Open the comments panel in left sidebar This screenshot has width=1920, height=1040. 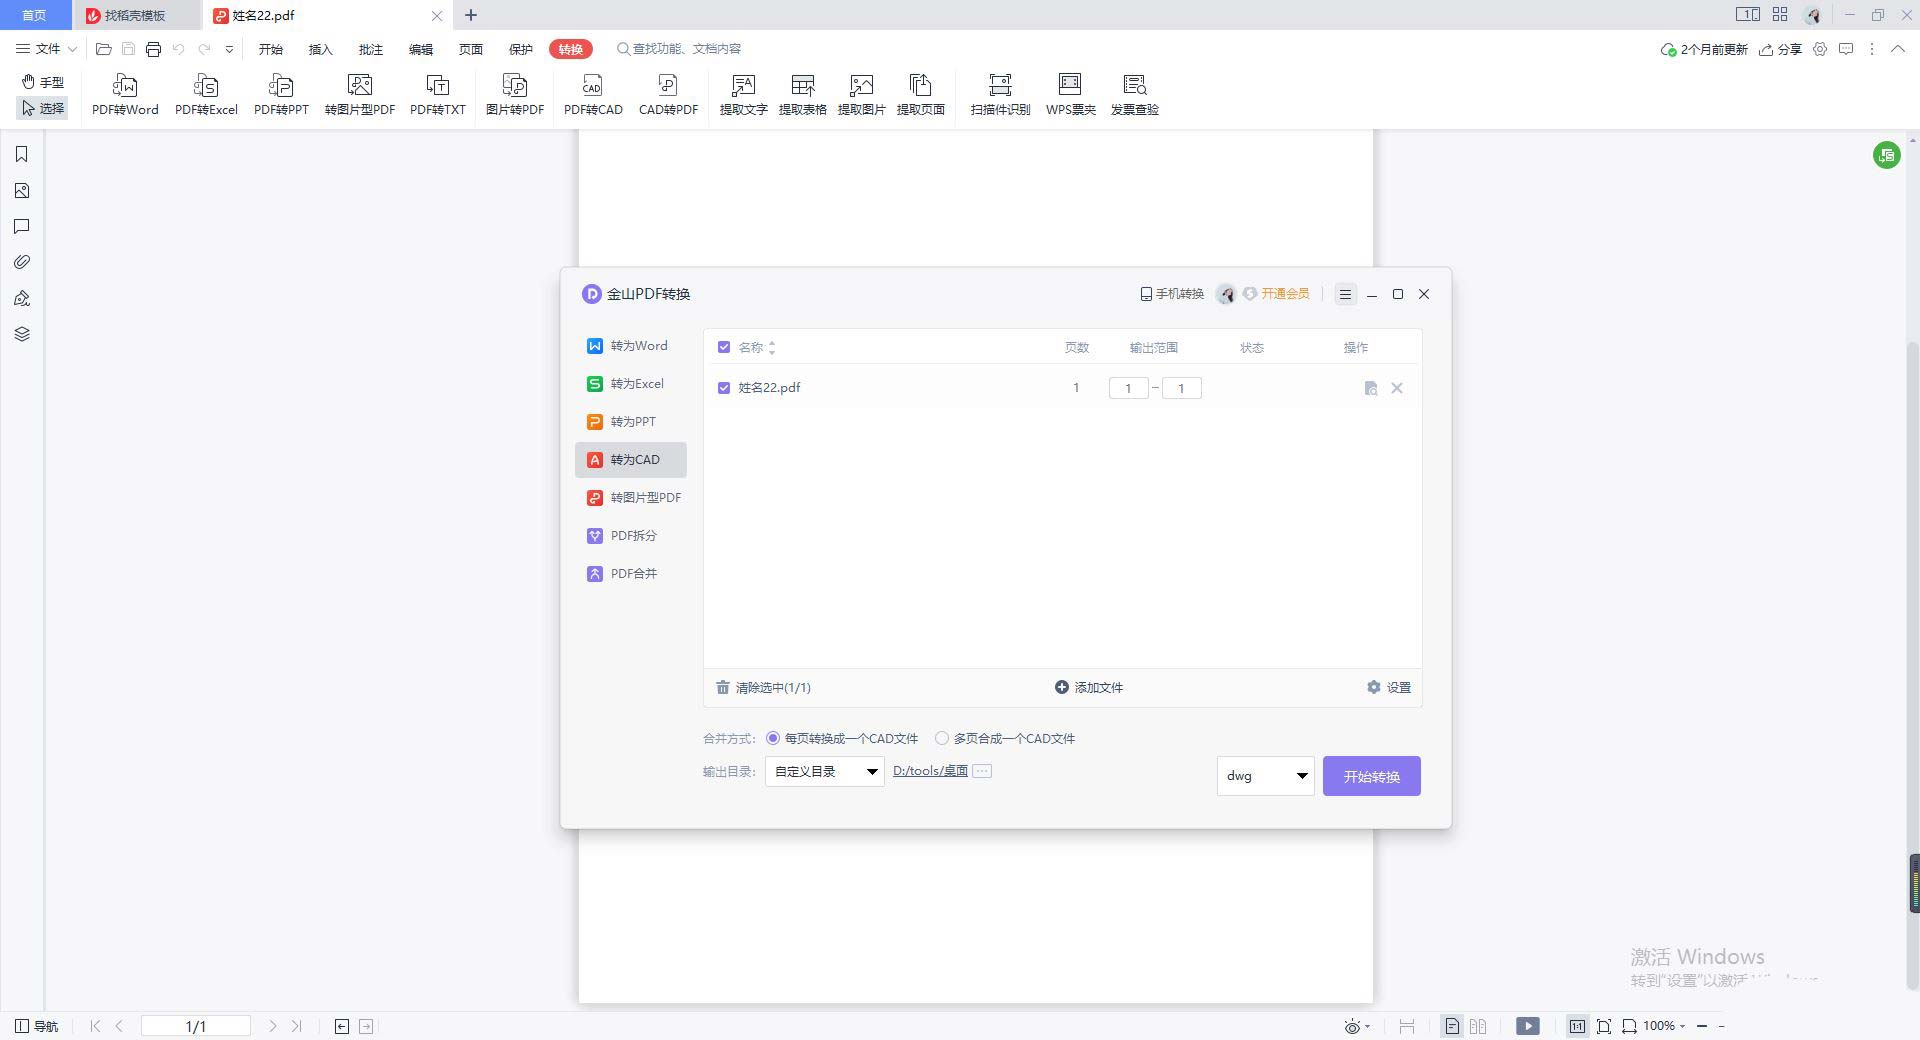point(22,227)
